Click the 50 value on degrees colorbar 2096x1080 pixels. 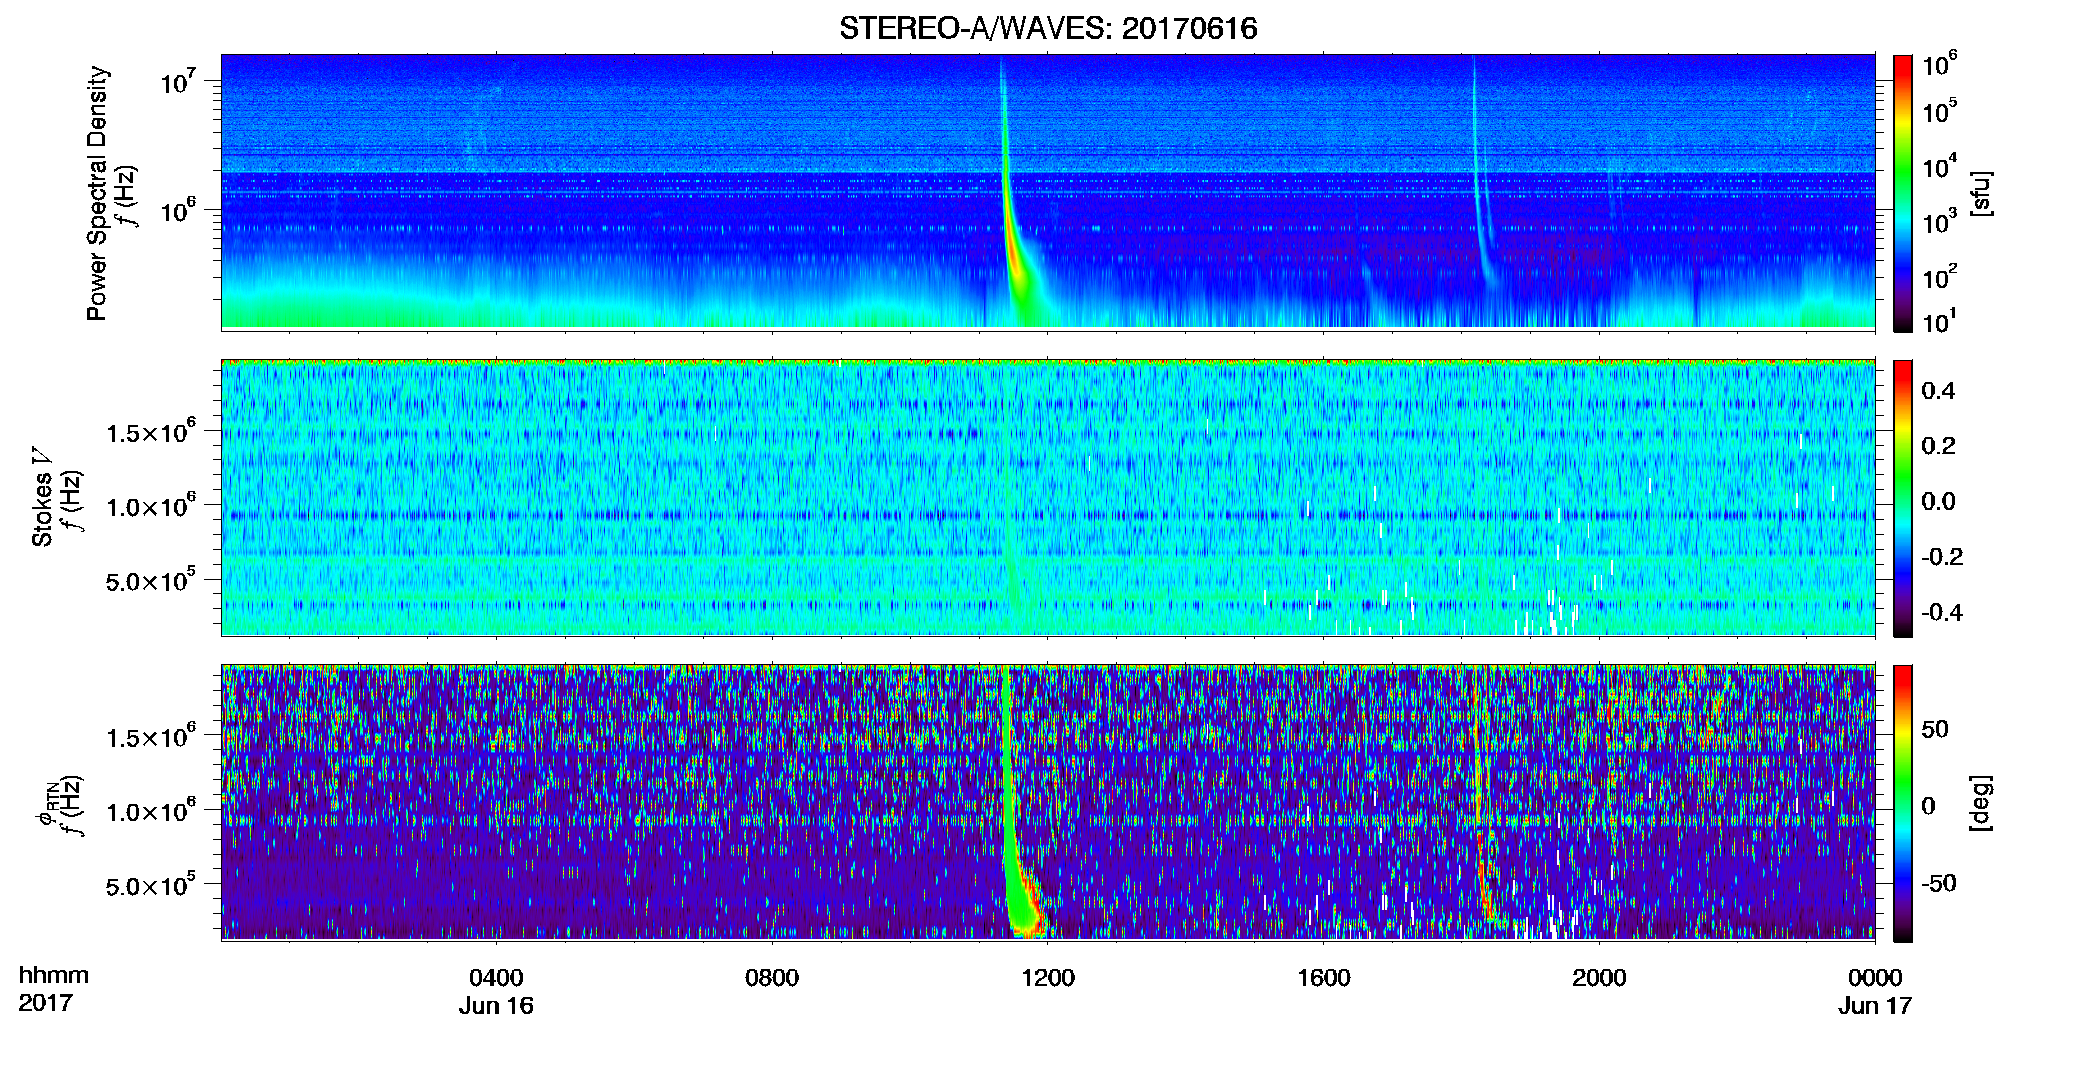point(1935,729)
